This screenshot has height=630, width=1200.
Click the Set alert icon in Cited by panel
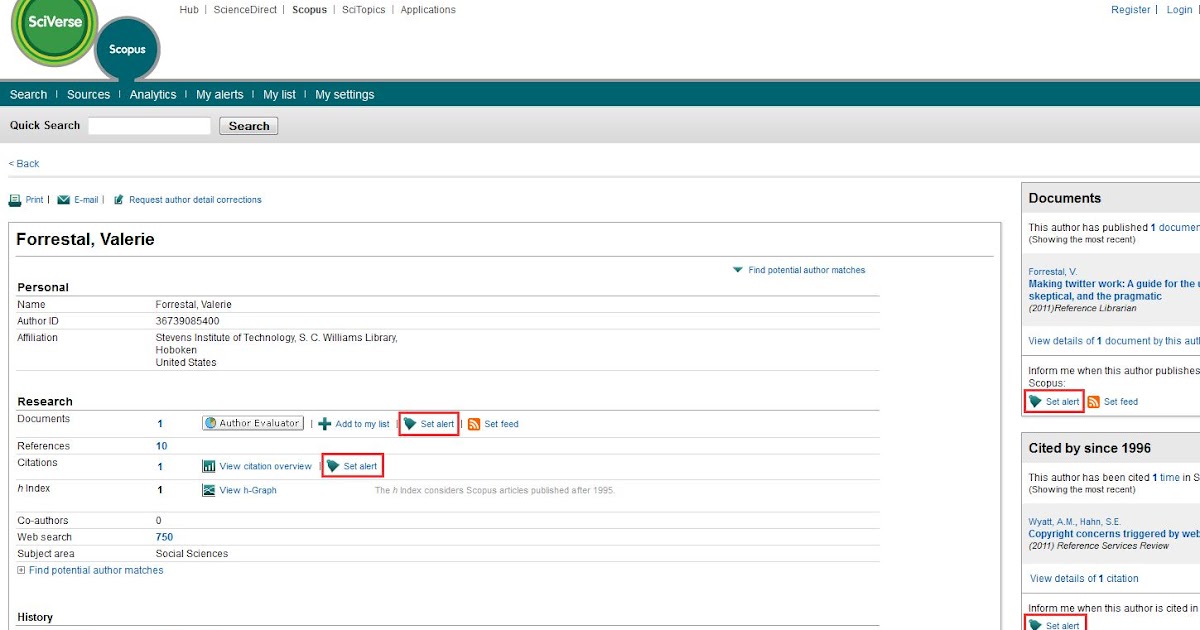pos(1036,625)
